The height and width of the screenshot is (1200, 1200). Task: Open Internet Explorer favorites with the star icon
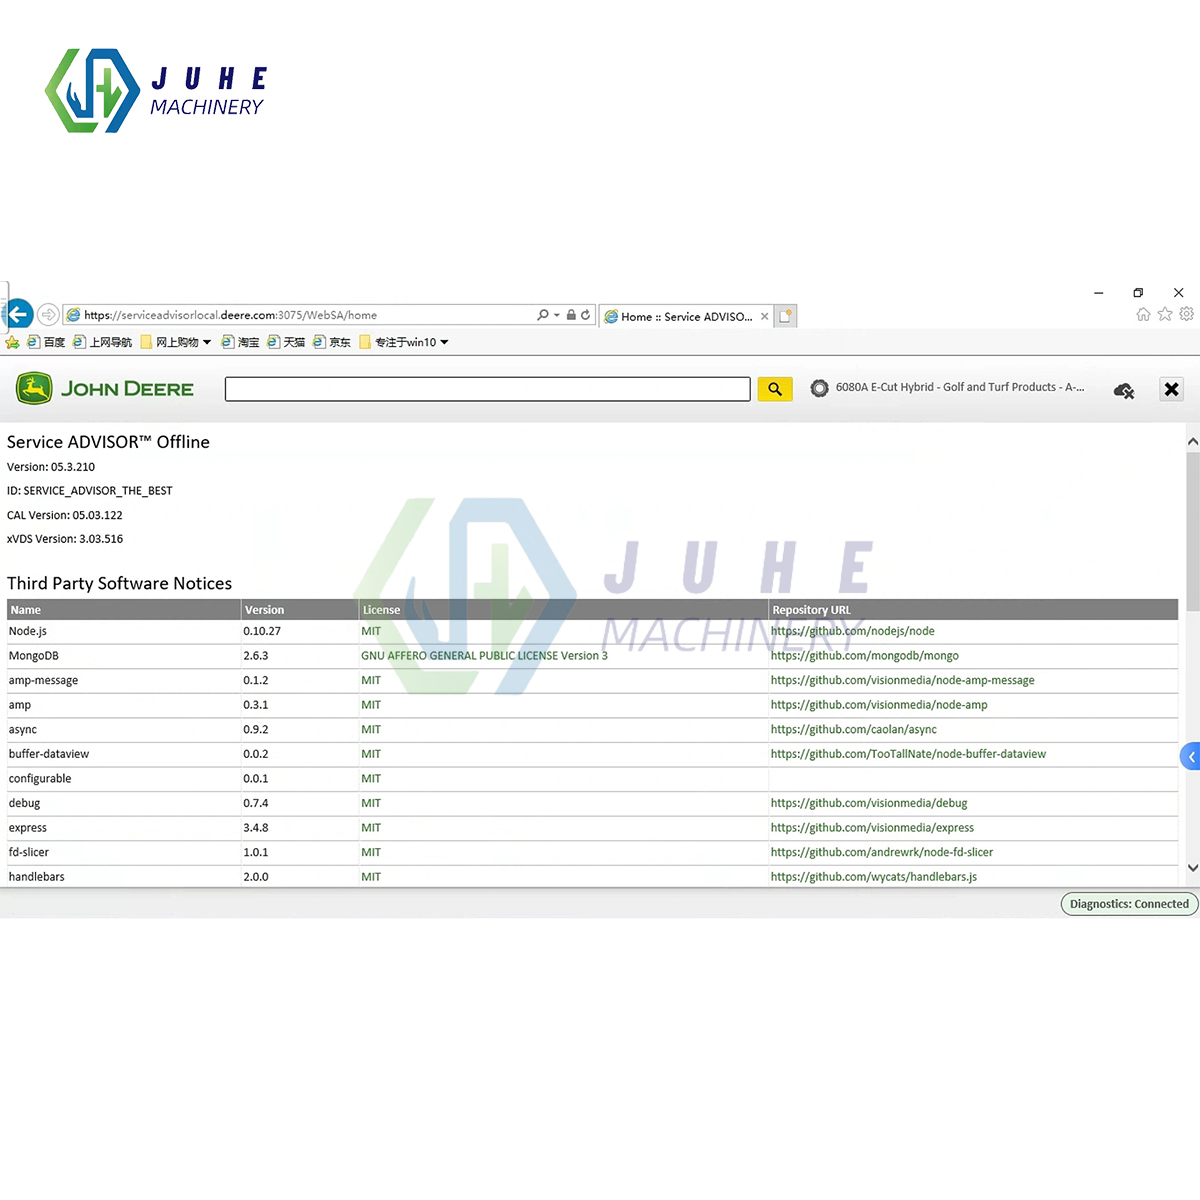pos(1165,313)
